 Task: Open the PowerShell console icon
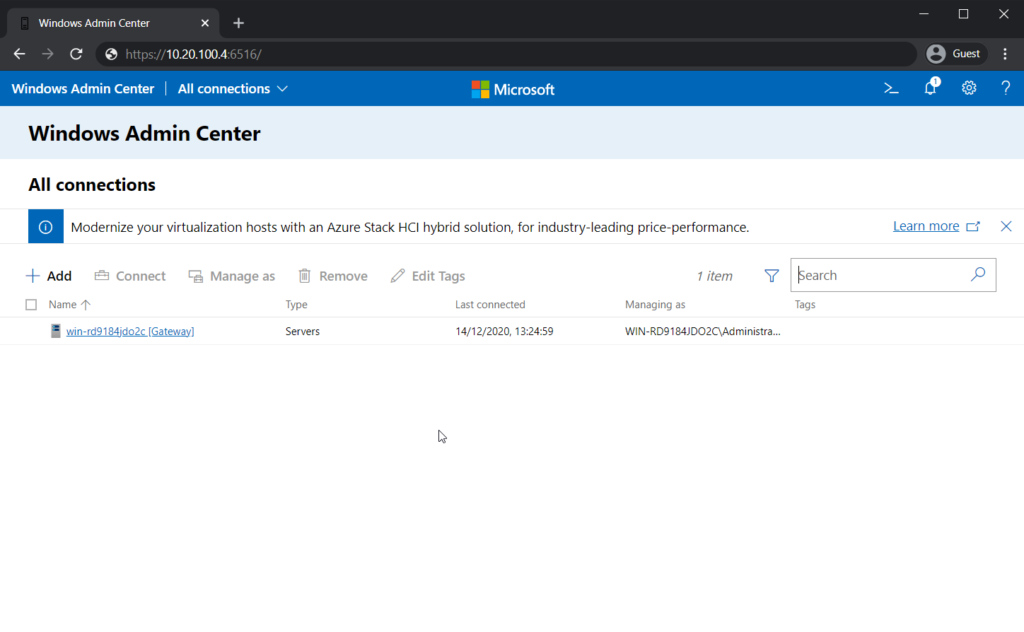point(891,88)
